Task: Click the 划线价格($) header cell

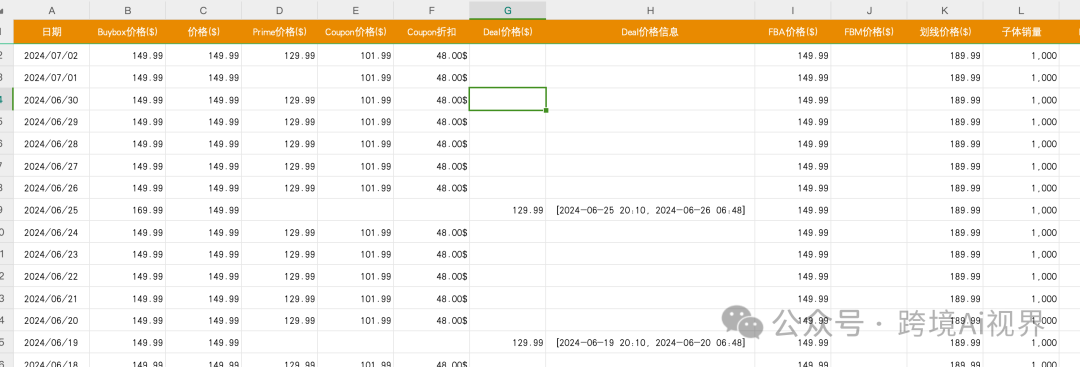Action: click(945, 32)
